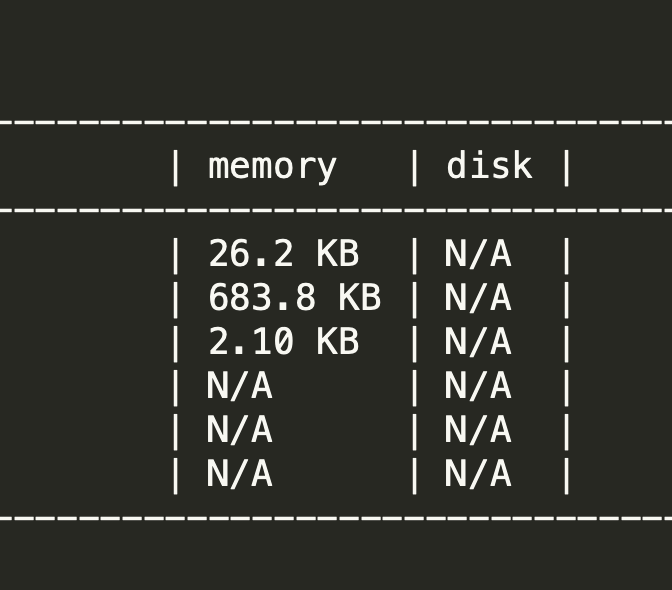This screenshot has width=672, height=590.
Task: Click the pipe right of the disk header
Action: coord(567,166)
